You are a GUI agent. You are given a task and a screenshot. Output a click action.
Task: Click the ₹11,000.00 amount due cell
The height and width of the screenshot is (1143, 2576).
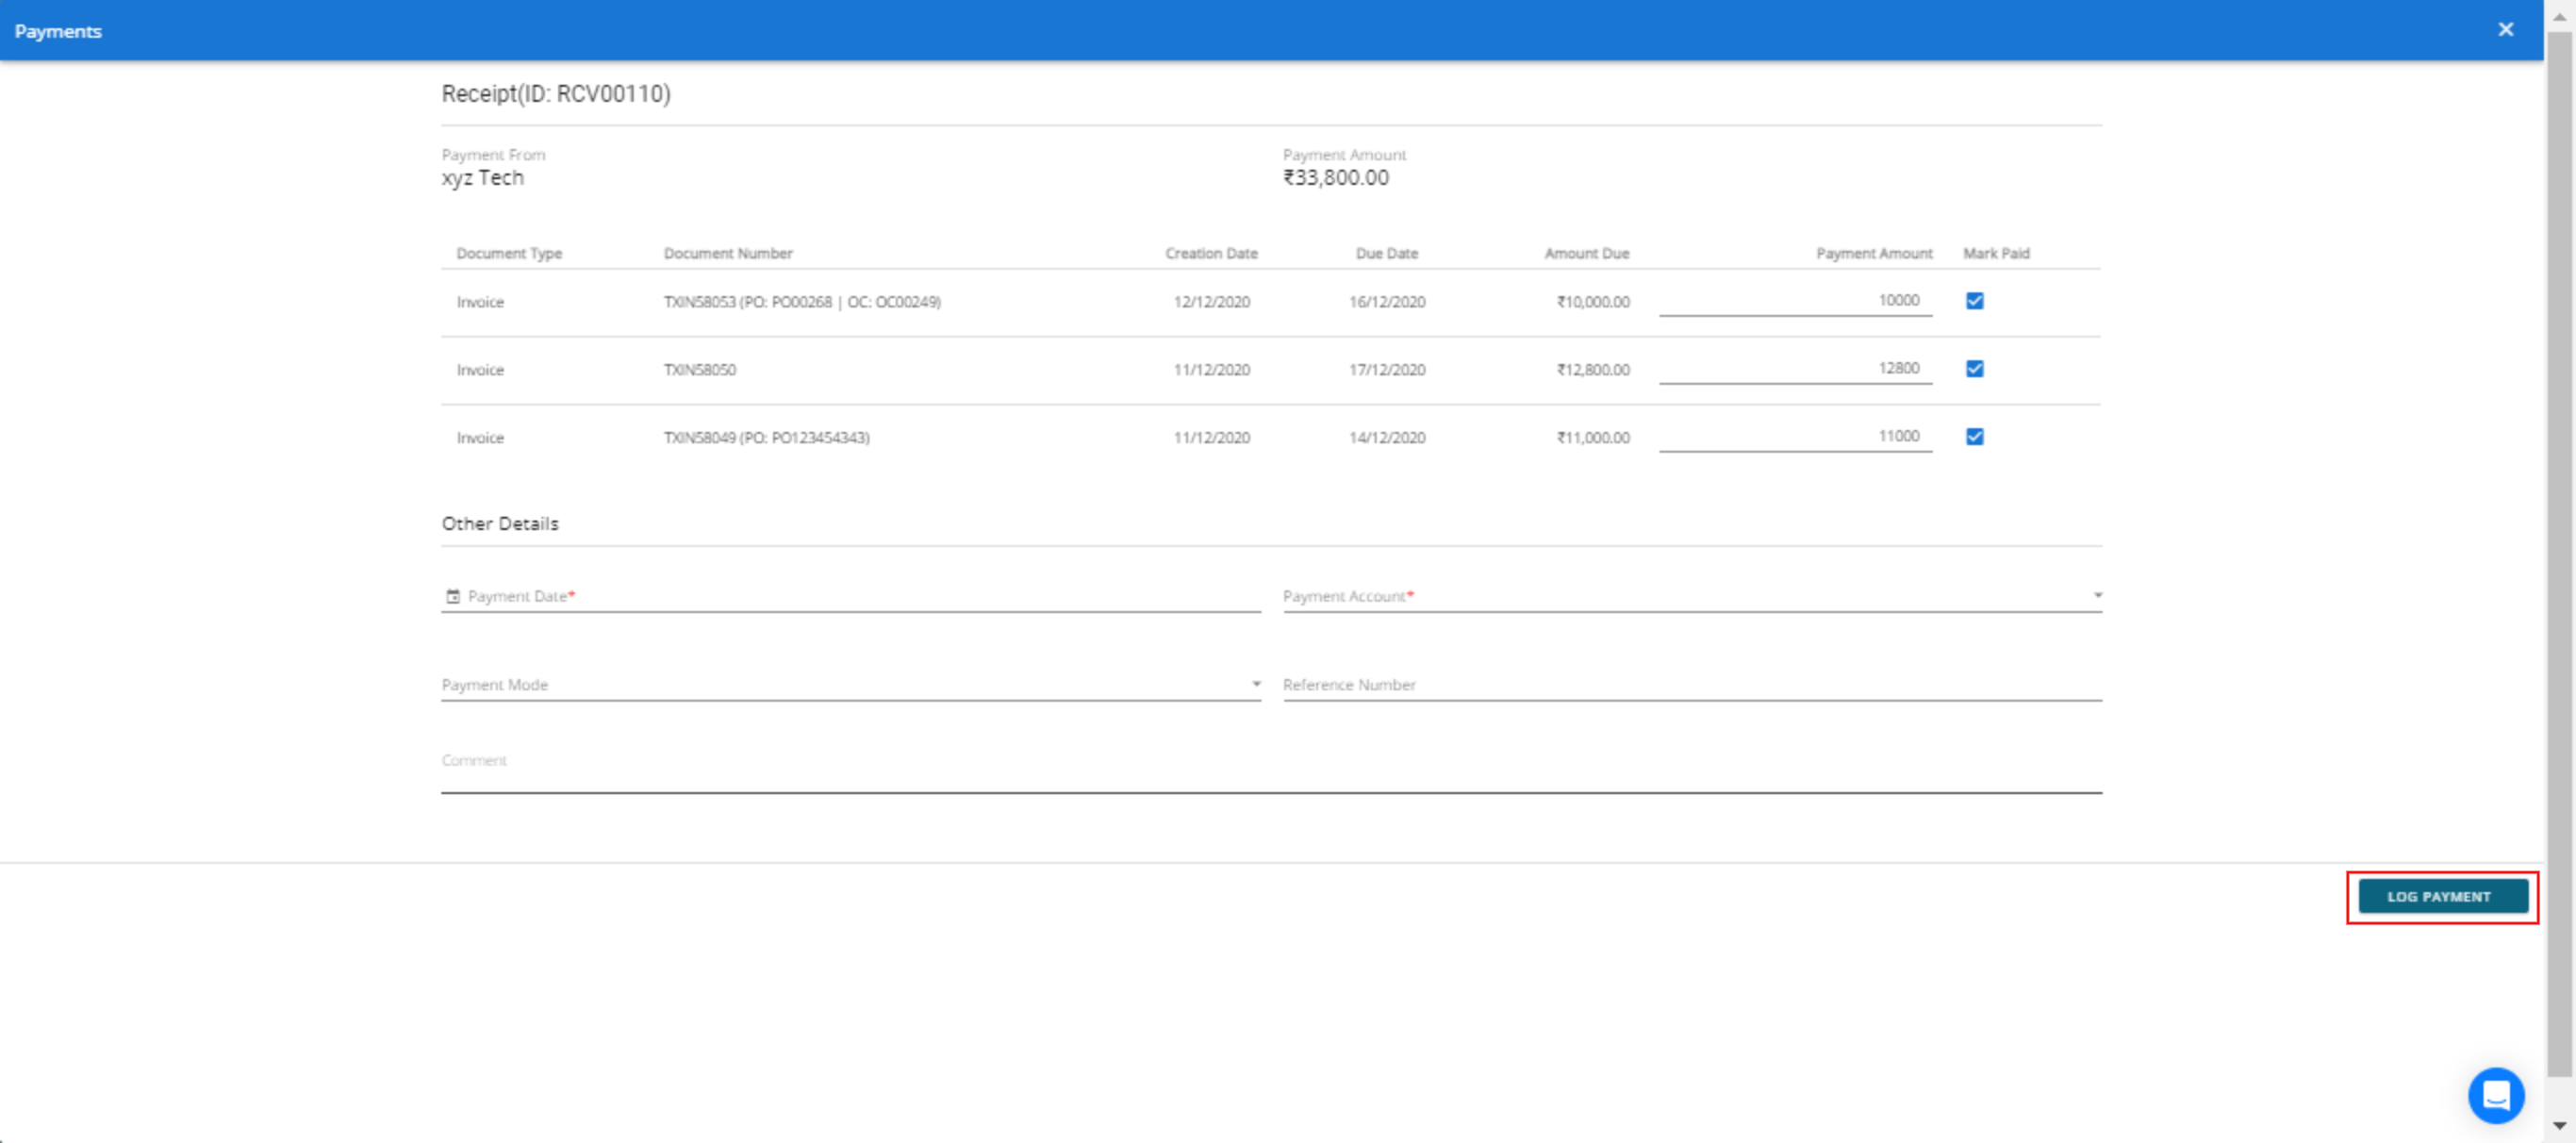click(1593, 438)
